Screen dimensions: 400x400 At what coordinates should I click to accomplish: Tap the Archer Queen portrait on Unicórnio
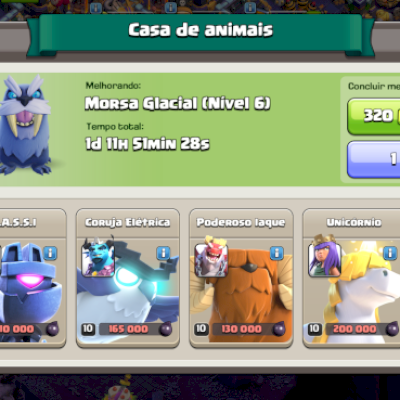click(x=325, y=257)
